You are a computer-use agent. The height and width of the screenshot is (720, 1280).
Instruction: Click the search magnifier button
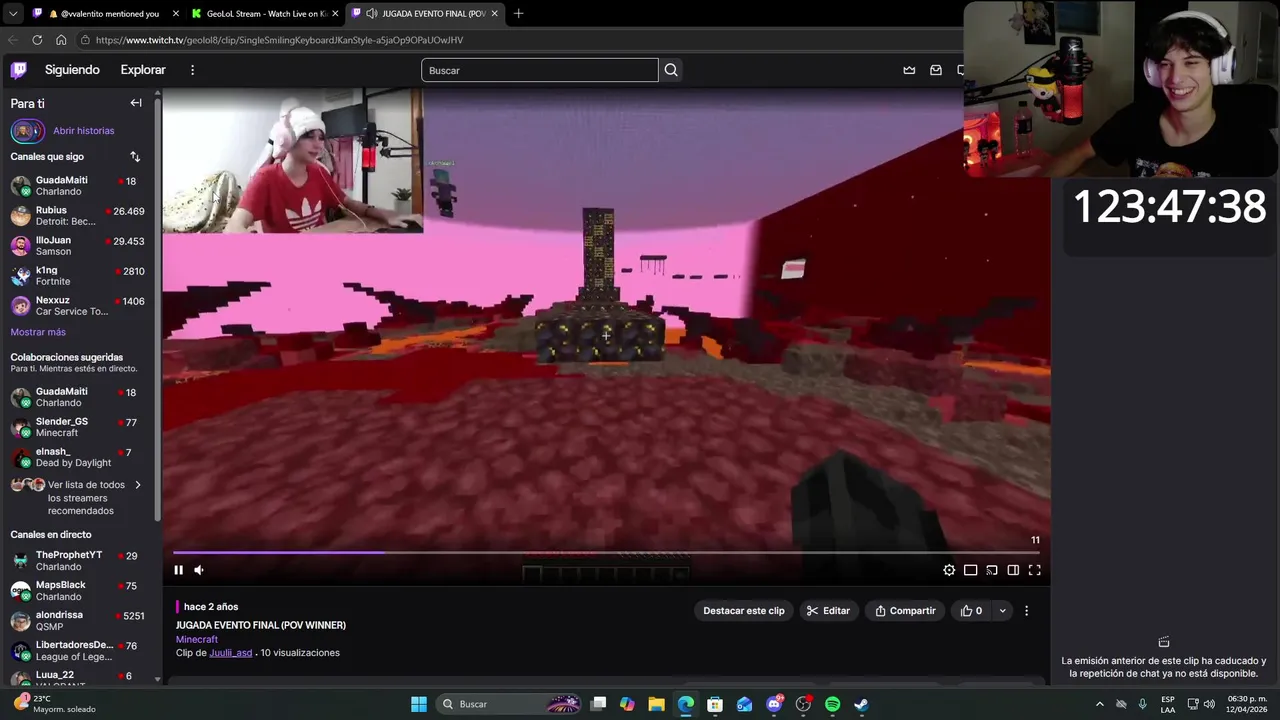tap(671, 70)
